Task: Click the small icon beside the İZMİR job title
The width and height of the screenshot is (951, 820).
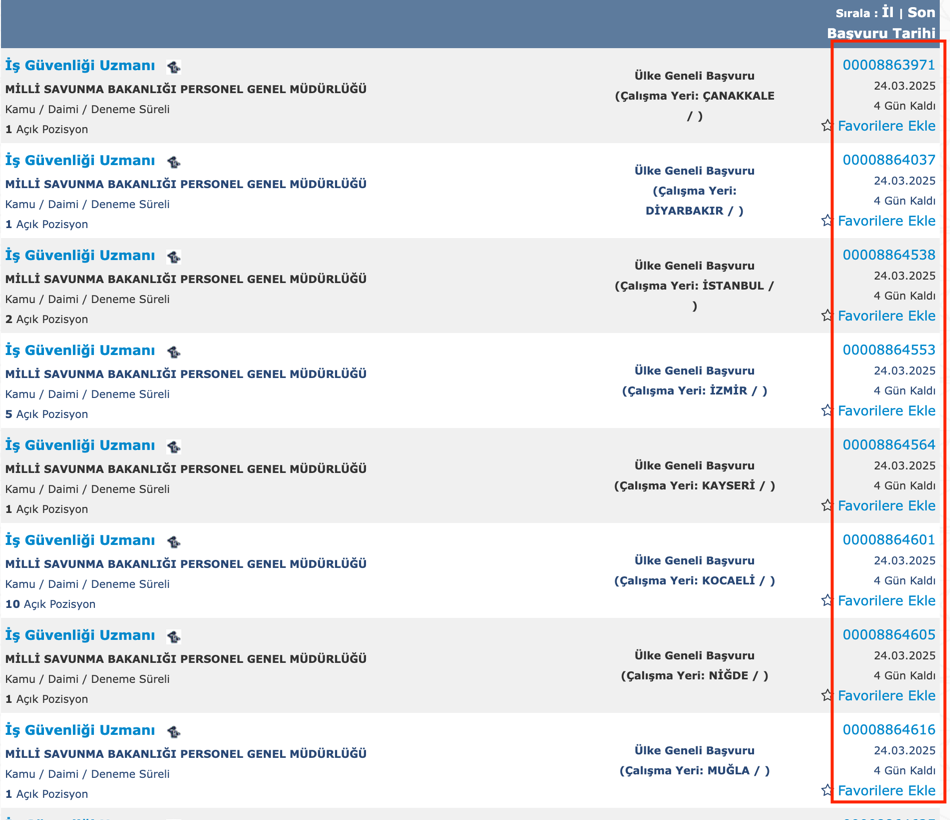Action: [x=174, y=352]
